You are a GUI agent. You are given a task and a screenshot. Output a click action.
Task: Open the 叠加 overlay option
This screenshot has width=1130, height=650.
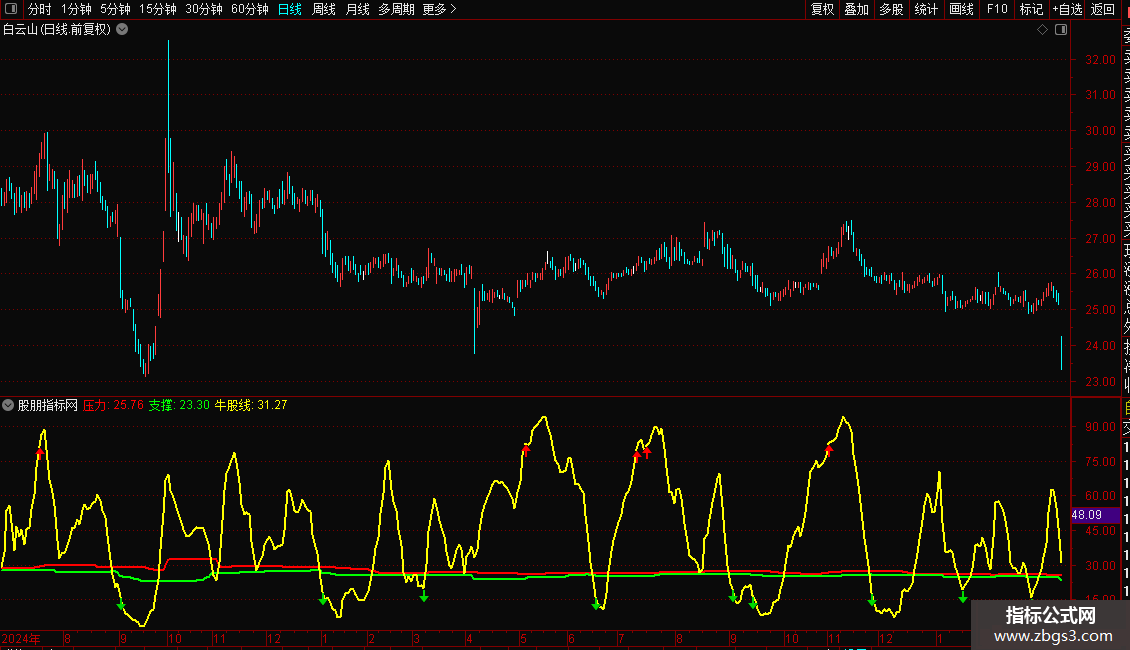coord(856,9)
